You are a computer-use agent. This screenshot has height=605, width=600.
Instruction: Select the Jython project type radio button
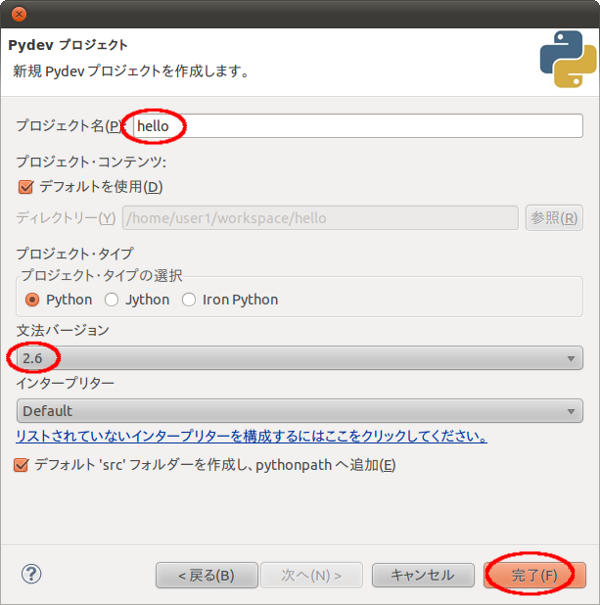coord(112,300)
